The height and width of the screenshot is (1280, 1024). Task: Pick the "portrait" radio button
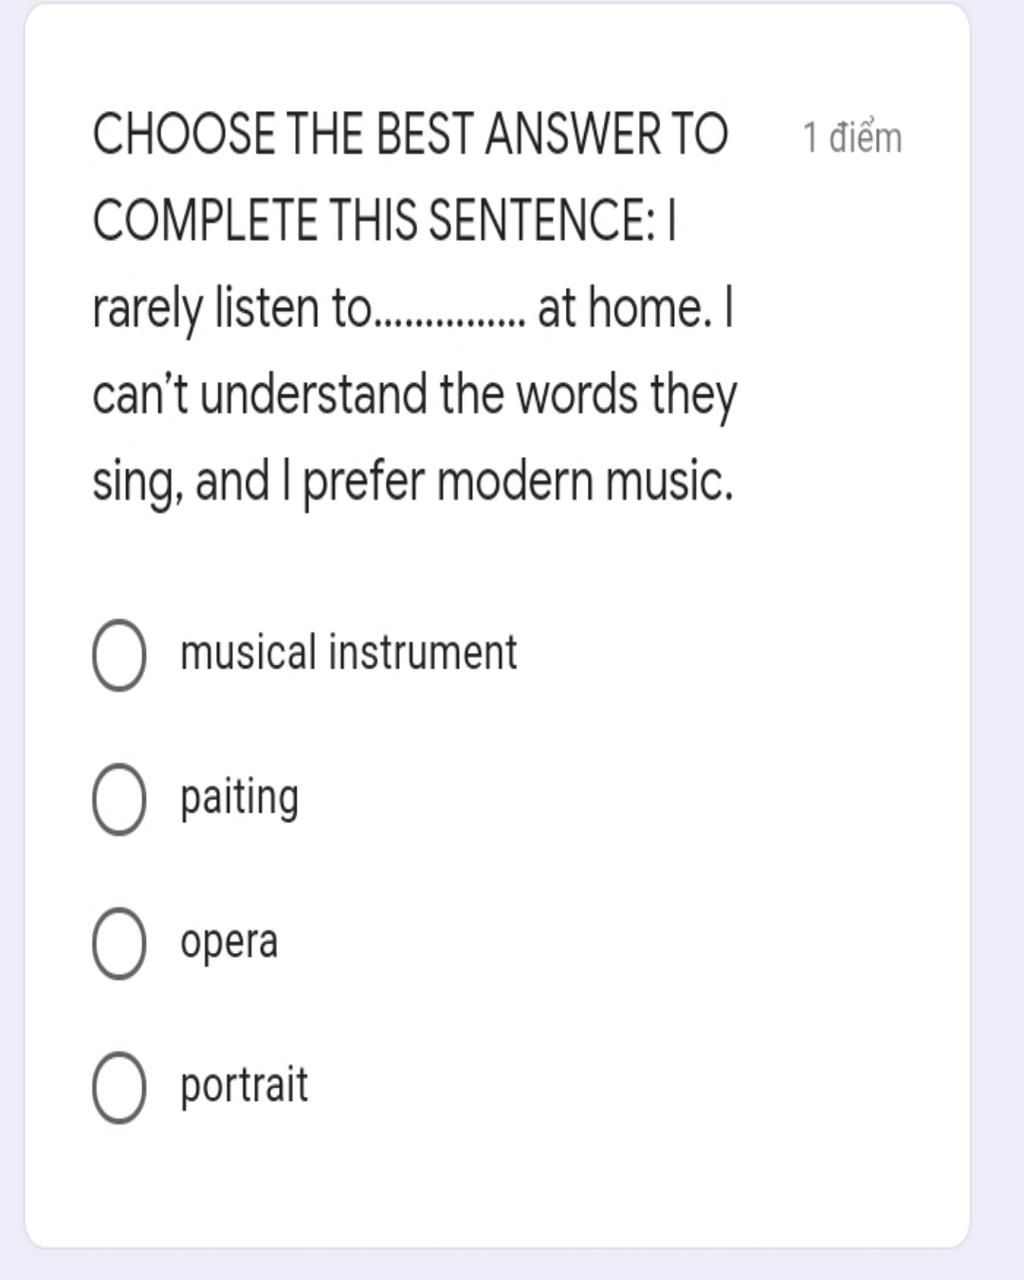point(119,1087)
